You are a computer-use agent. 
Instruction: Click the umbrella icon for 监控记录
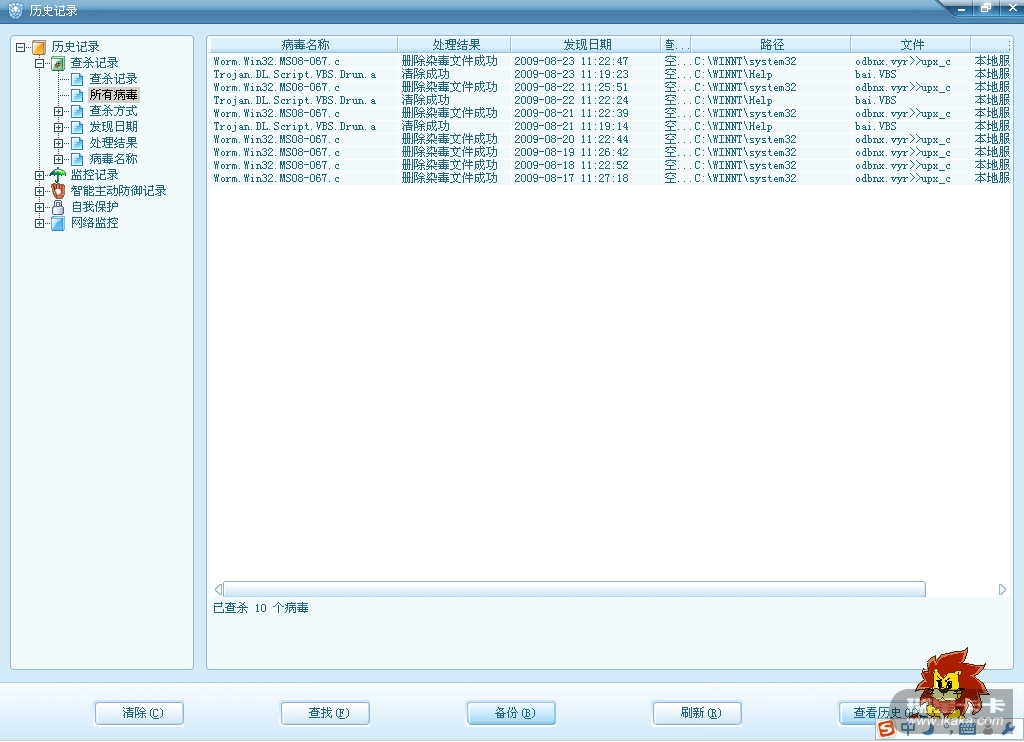(58, 174)
